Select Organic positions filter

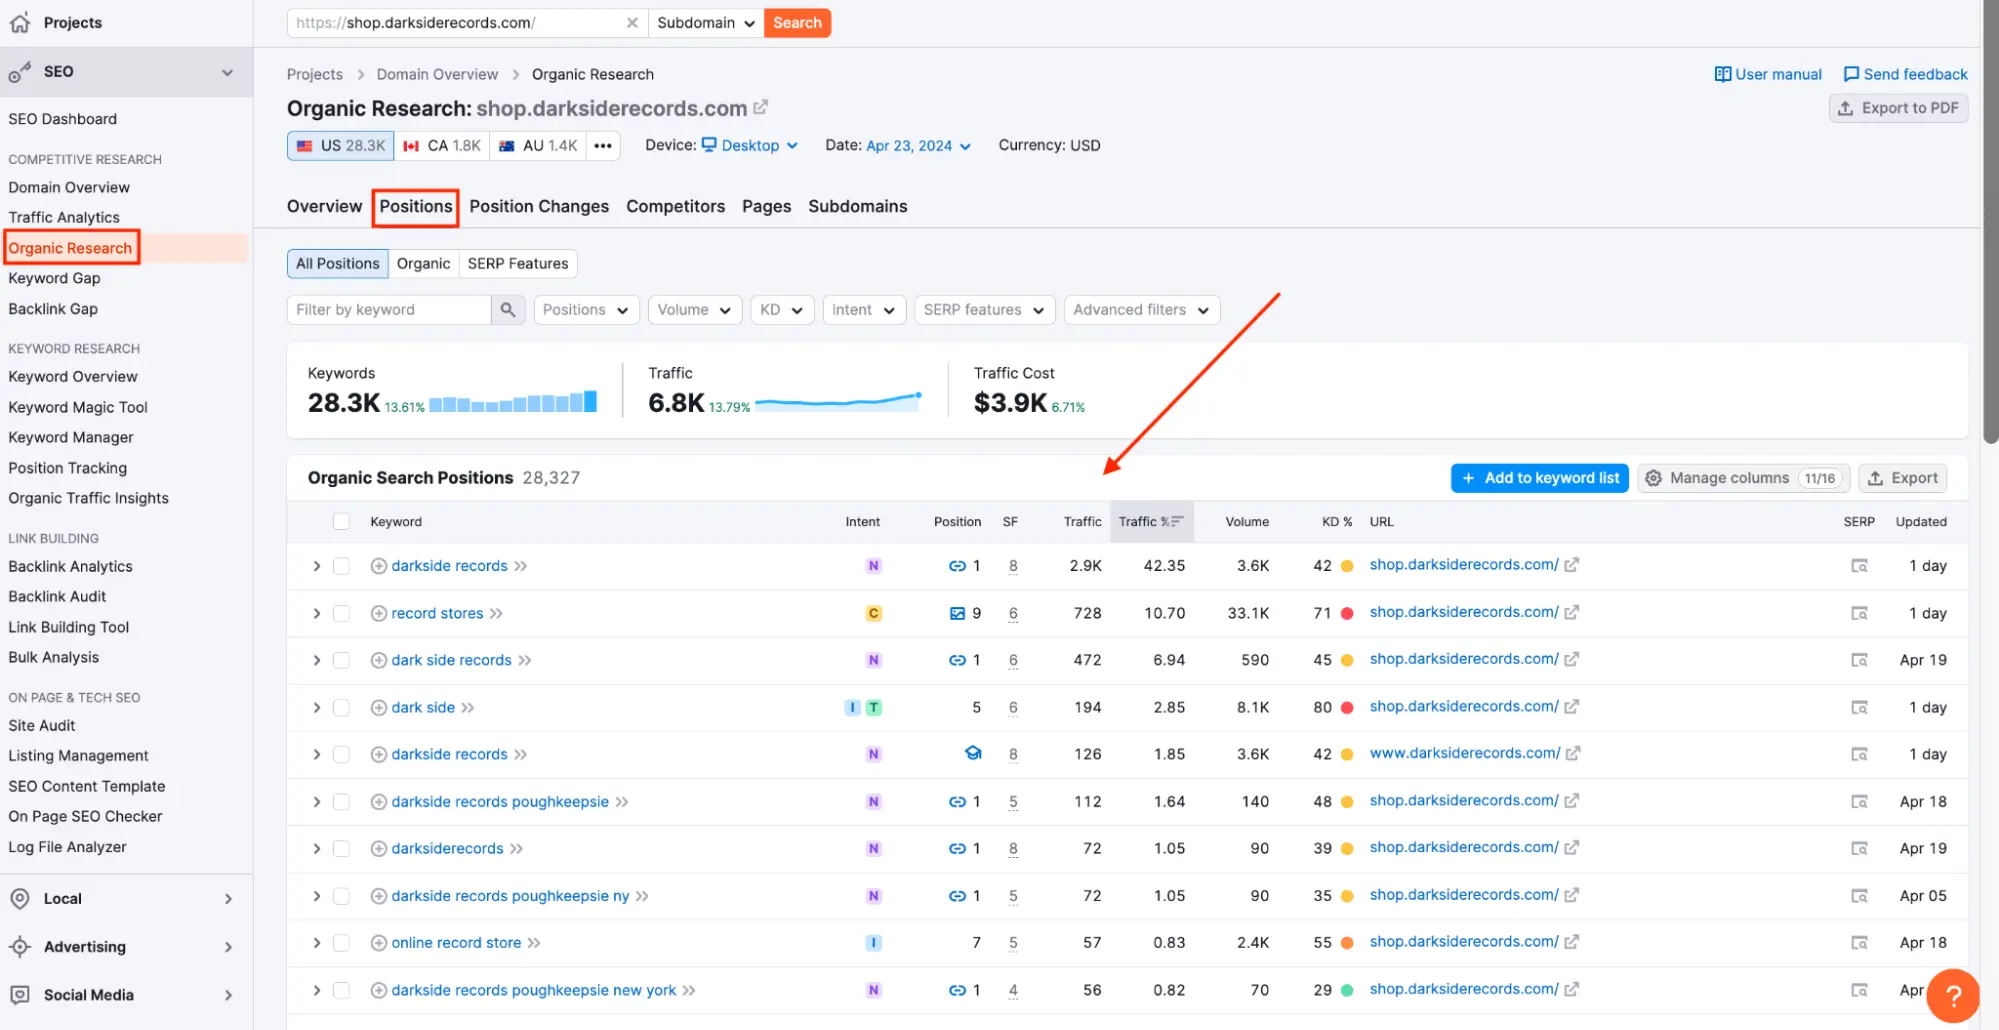click(x=423, y=263)
